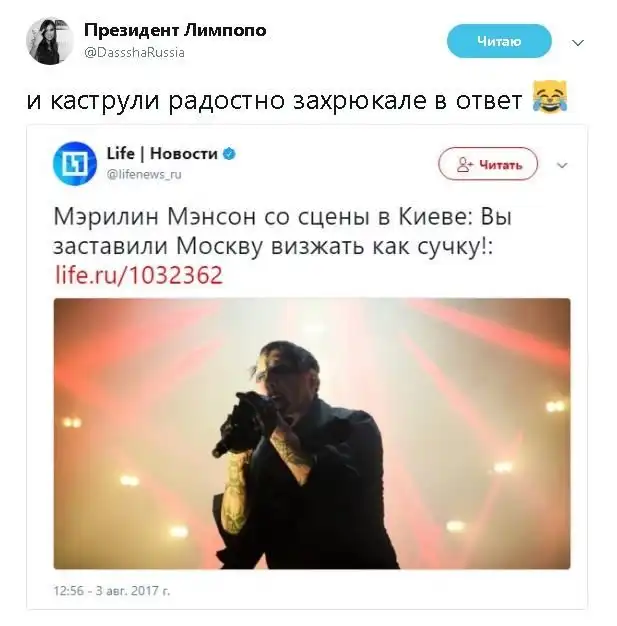
Task: Click the quoted tweet headline text
Action: [282, 232]
